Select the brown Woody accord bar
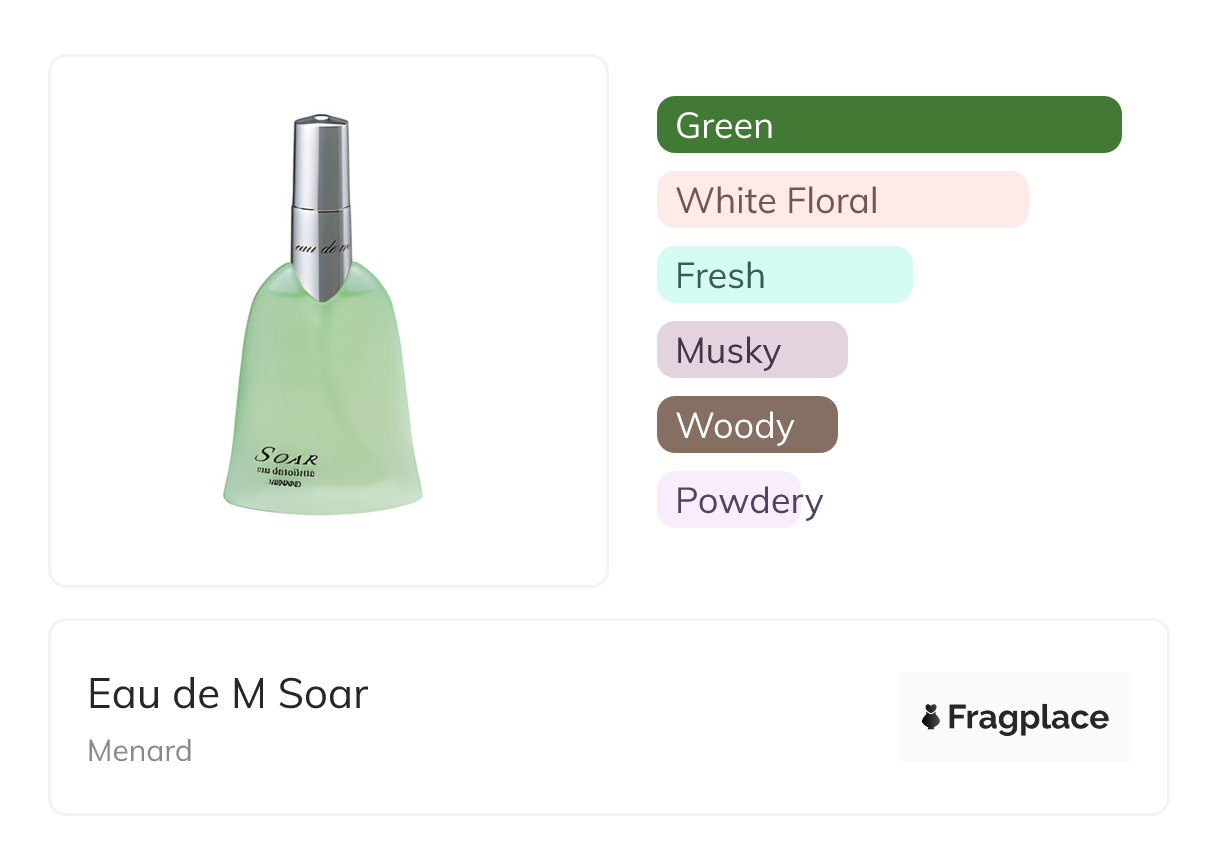The height and width of the screenshot is (864, 1218). (x=746, y=425)
